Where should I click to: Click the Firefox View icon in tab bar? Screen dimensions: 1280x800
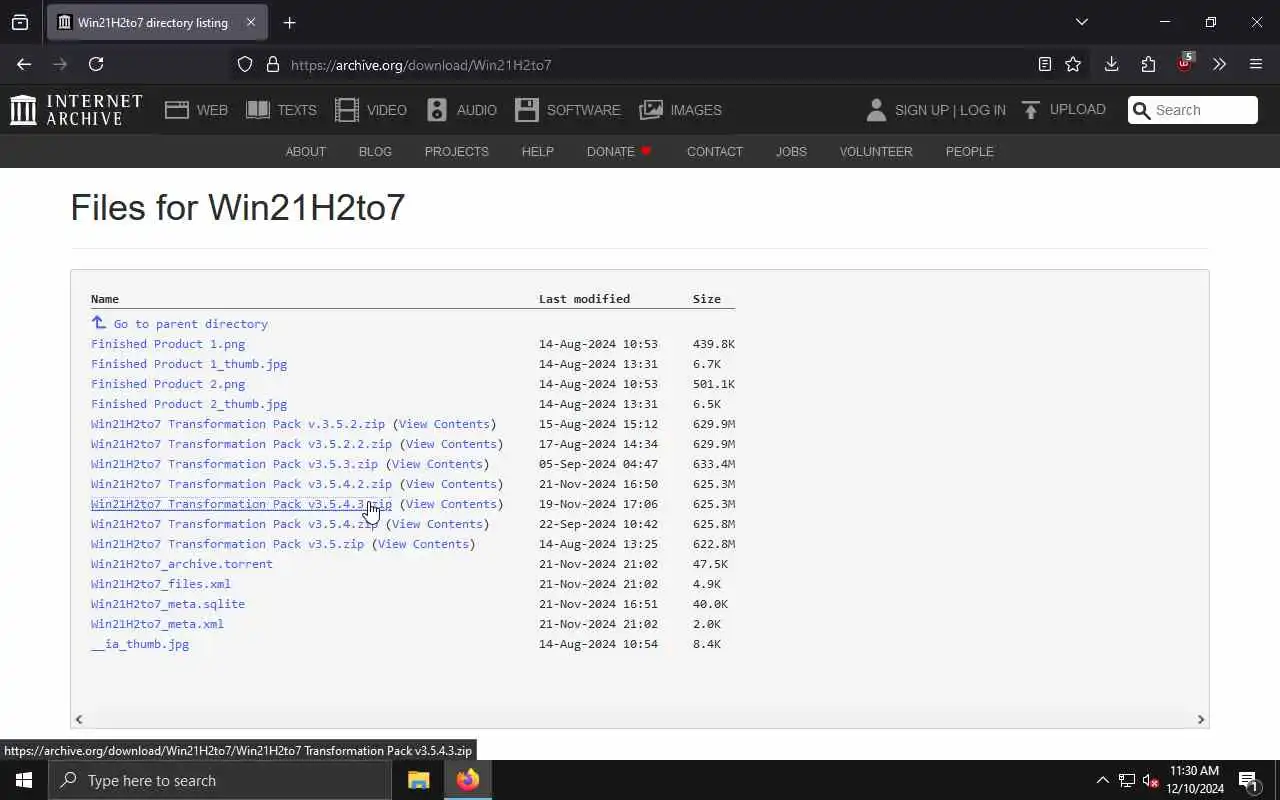point(20,22)
